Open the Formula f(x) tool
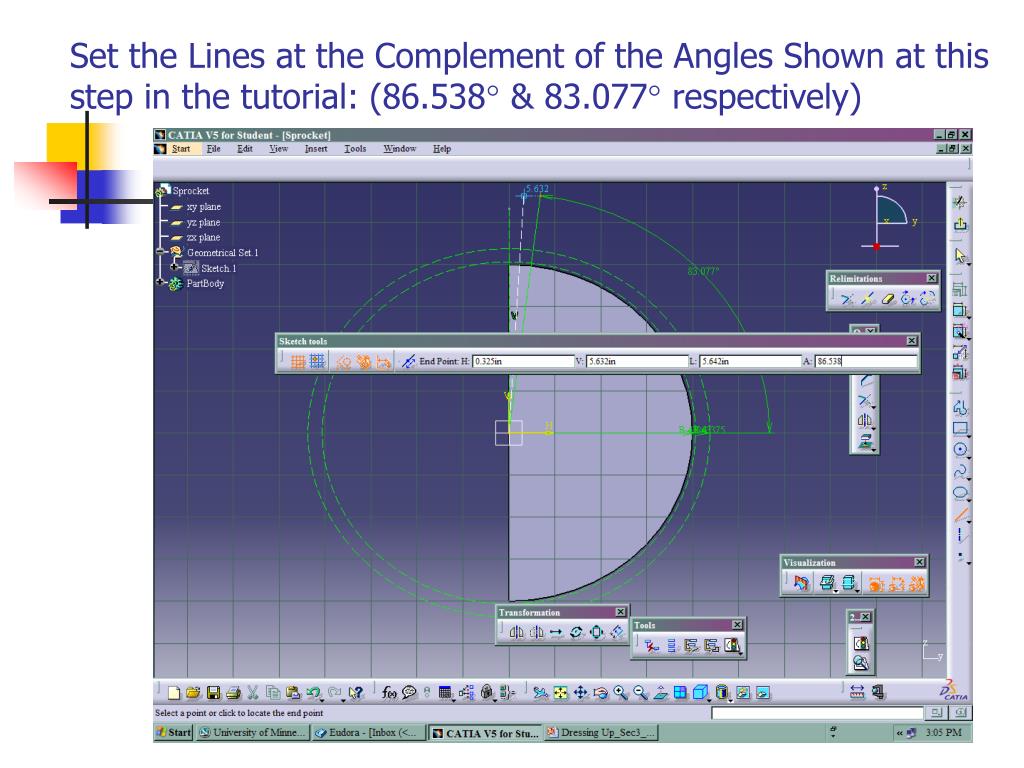 389,693
